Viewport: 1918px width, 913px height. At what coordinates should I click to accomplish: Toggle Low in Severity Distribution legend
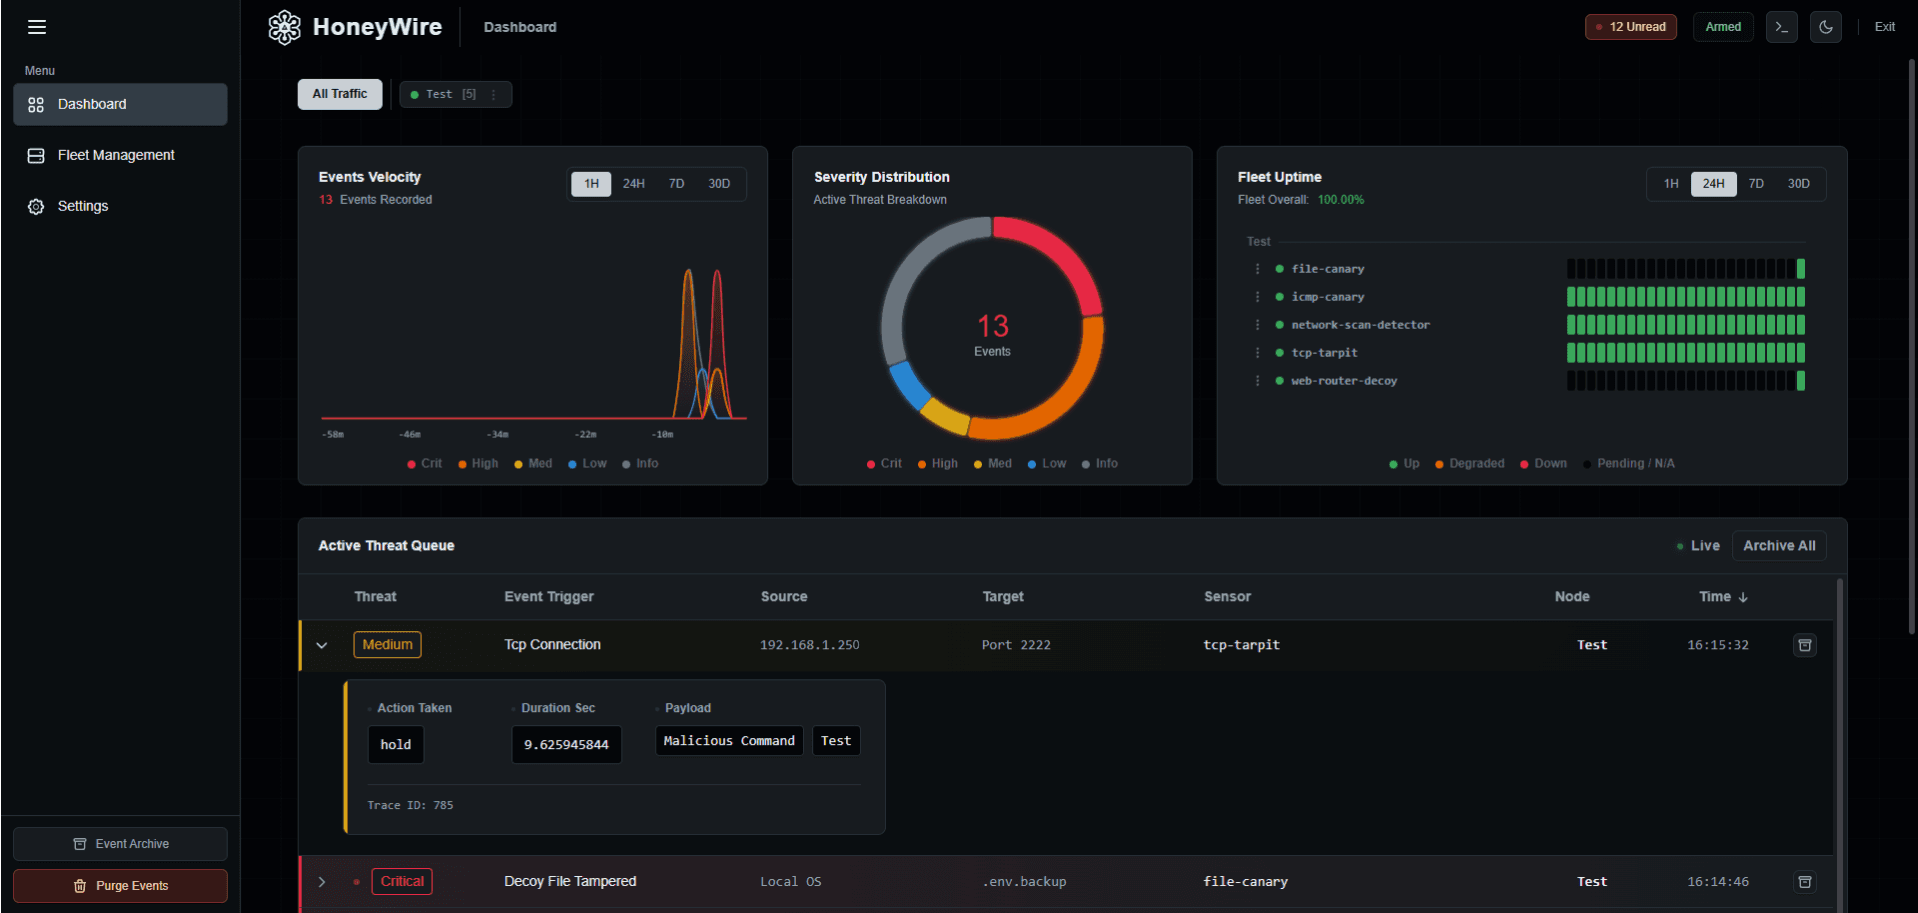pos(1047,464)
